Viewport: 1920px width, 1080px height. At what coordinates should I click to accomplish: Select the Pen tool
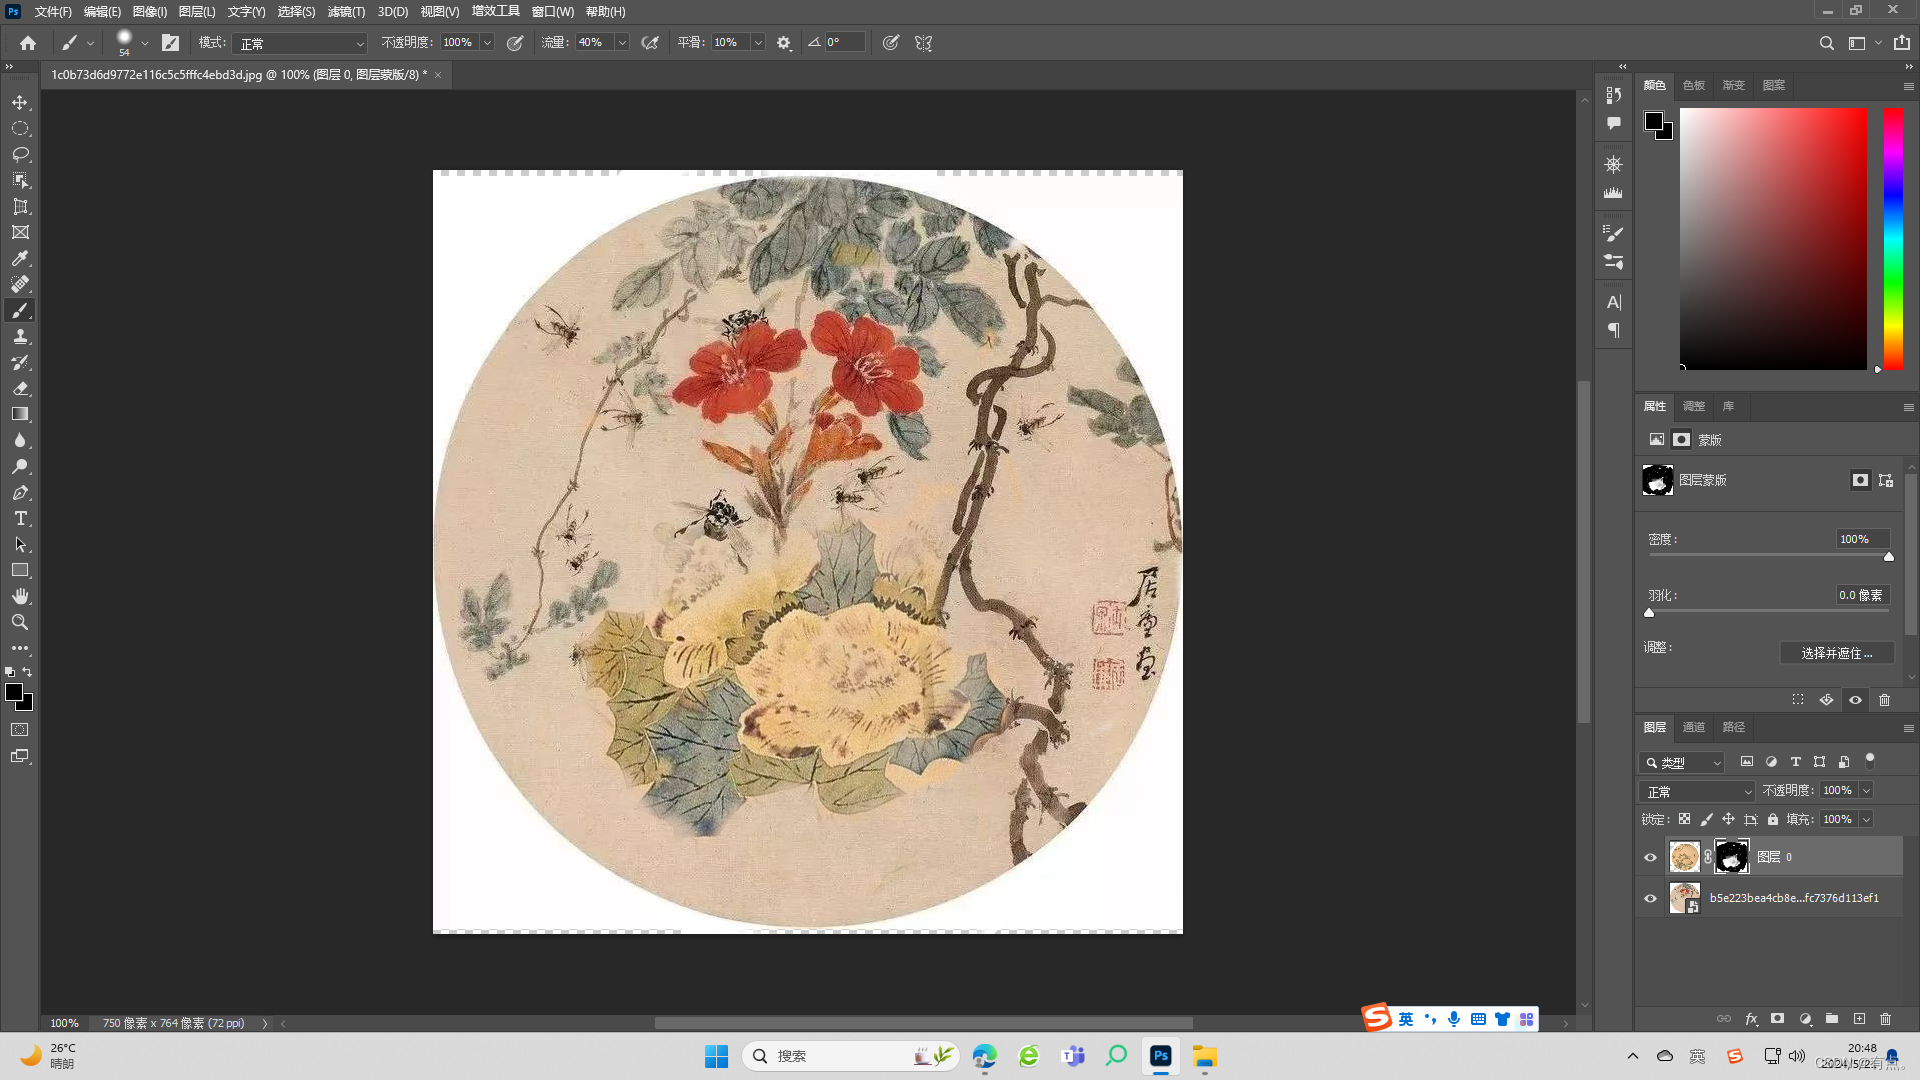tap(20, 492)
